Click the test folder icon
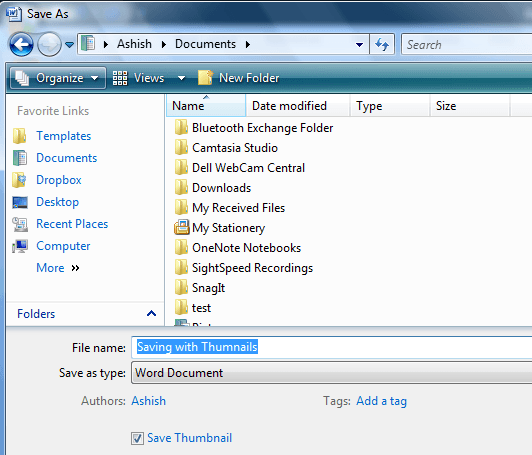This screenshot has width=532, height=455. coord(181,308)
